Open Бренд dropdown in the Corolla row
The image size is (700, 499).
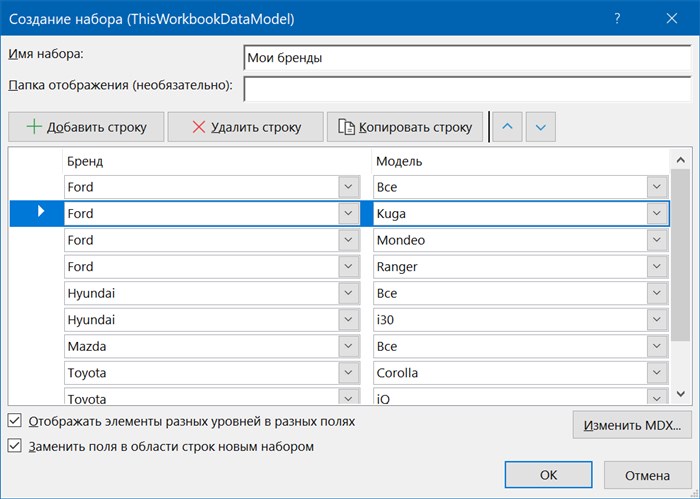(349, 373)
